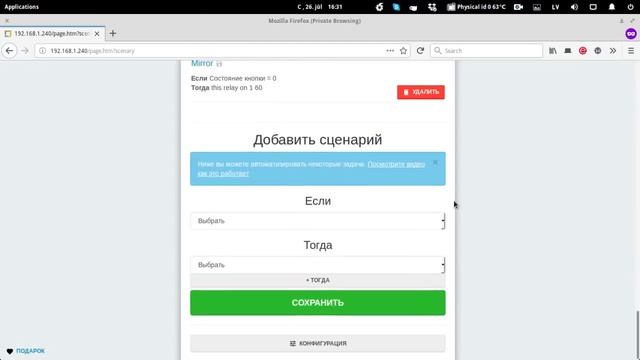Click the dark sidebar toolbar icon after Library
This screenshot has width=640, height=360.
coord(568,51)
